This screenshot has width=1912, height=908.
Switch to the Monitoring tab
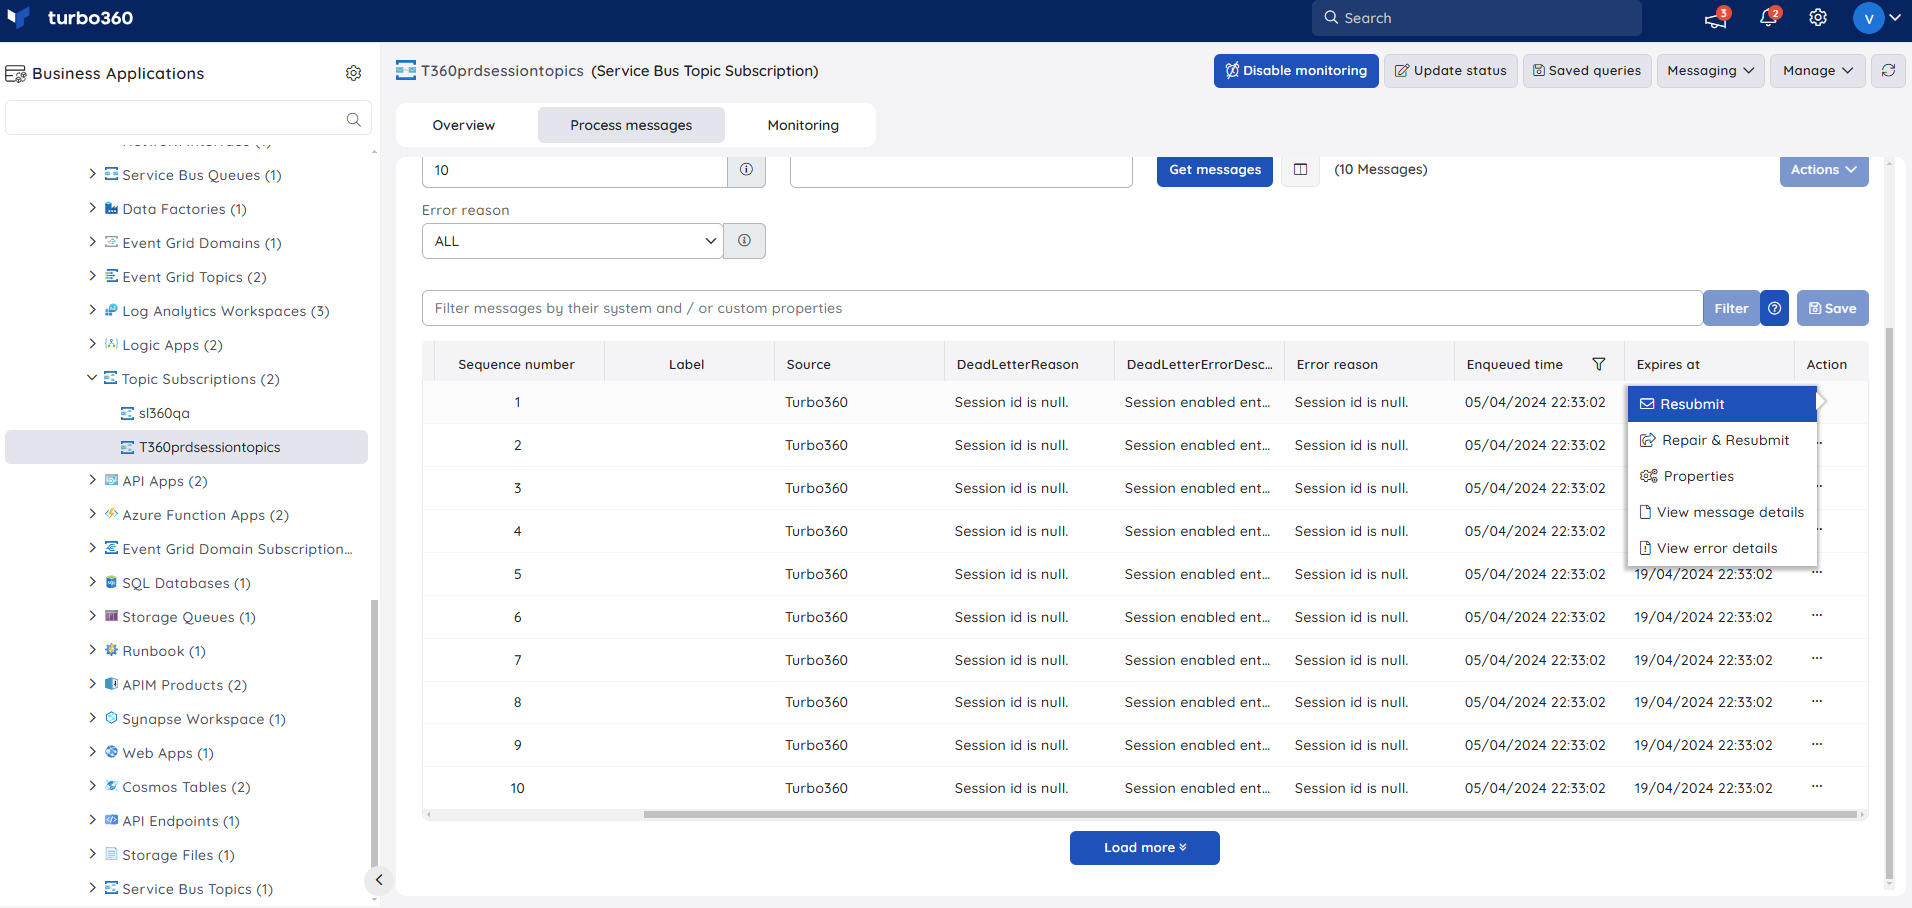803,125
